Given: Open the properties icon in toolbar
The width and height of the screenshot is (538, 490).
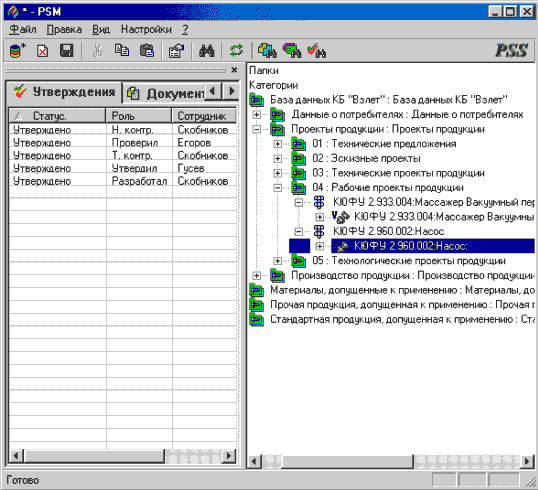Looking at the screenshot, I should tap(176, 51).
